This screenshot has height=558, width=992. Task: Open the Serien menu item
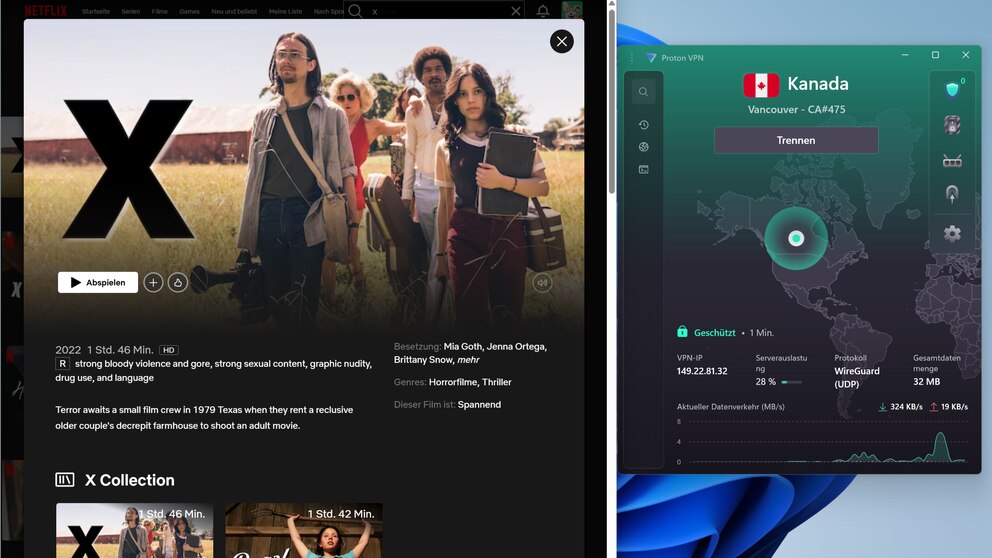pos(131,11)
